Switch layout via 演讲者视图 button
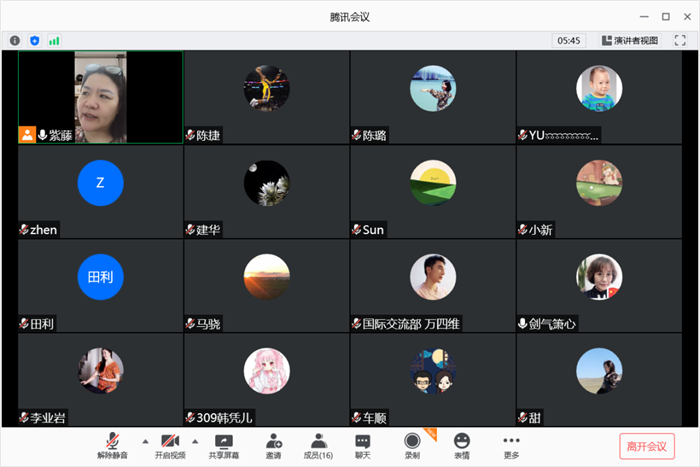Image resolution: width=700 pixels, height=467 pixels. pyautogui.click(x=630, y=41)
